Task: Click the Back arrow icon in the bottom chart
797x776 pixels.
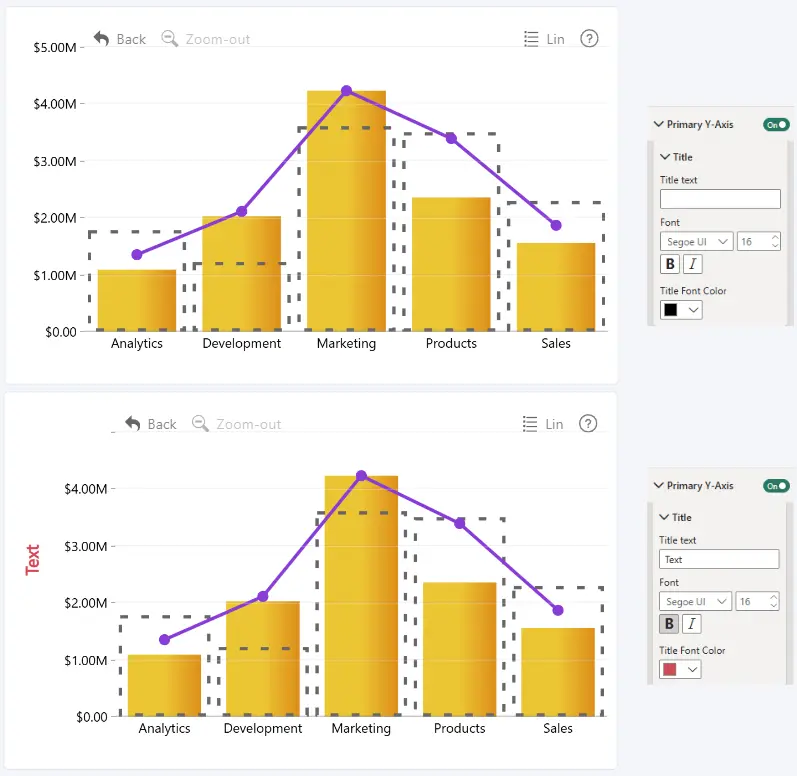Action: 133,423
